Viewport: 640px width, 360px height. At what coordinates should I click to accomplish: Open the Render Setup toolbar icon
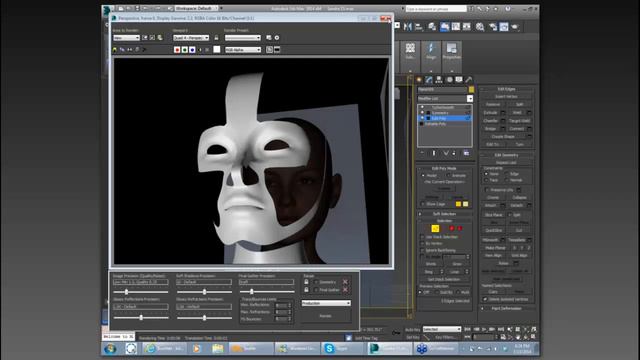click(493, 27)
